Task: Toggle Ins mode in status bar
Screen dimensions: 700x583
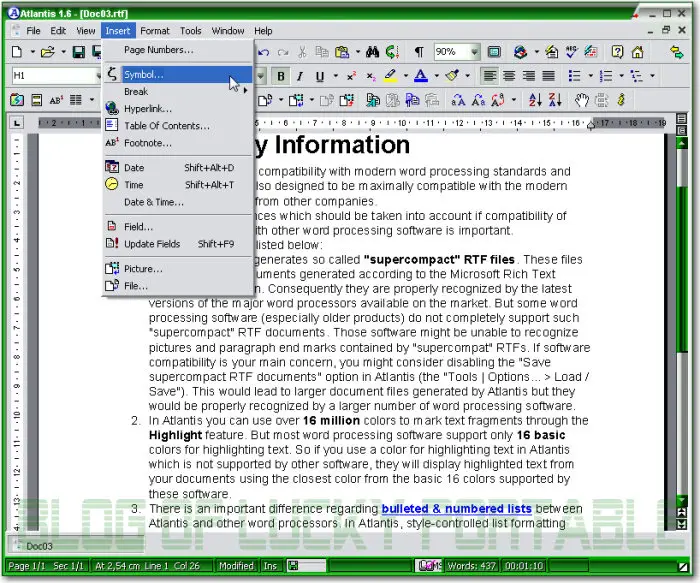Action: (x=270, y=566)
